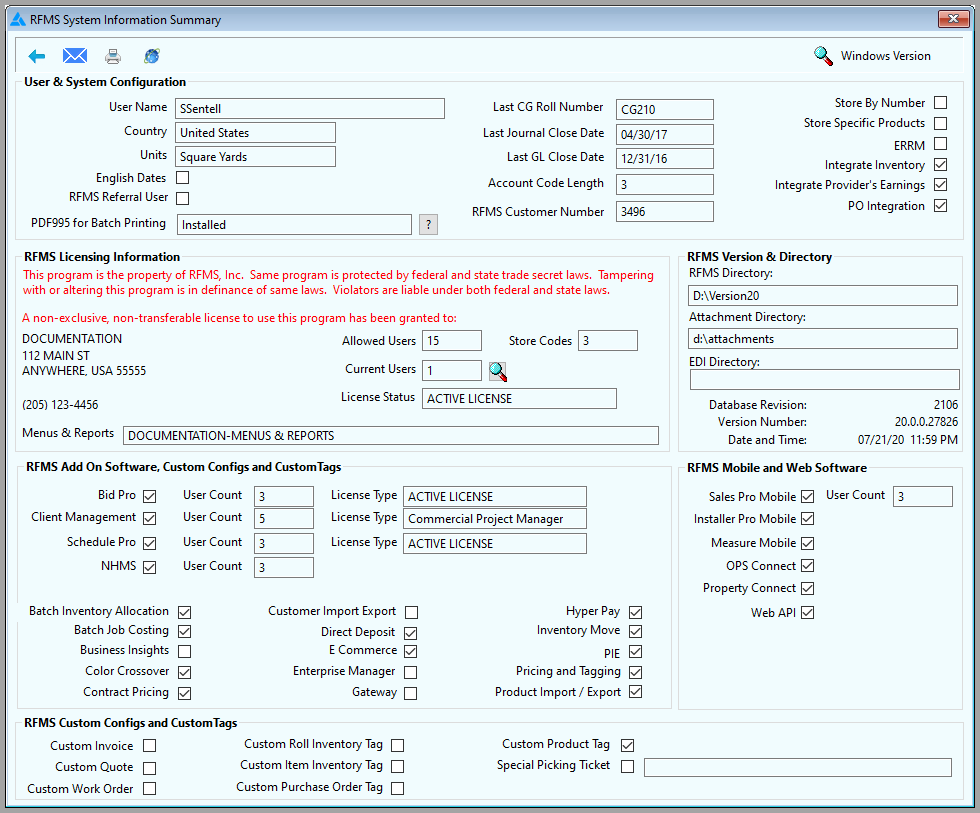
Task: Toggle the English Dates checkbox
Action: point(182,177)
